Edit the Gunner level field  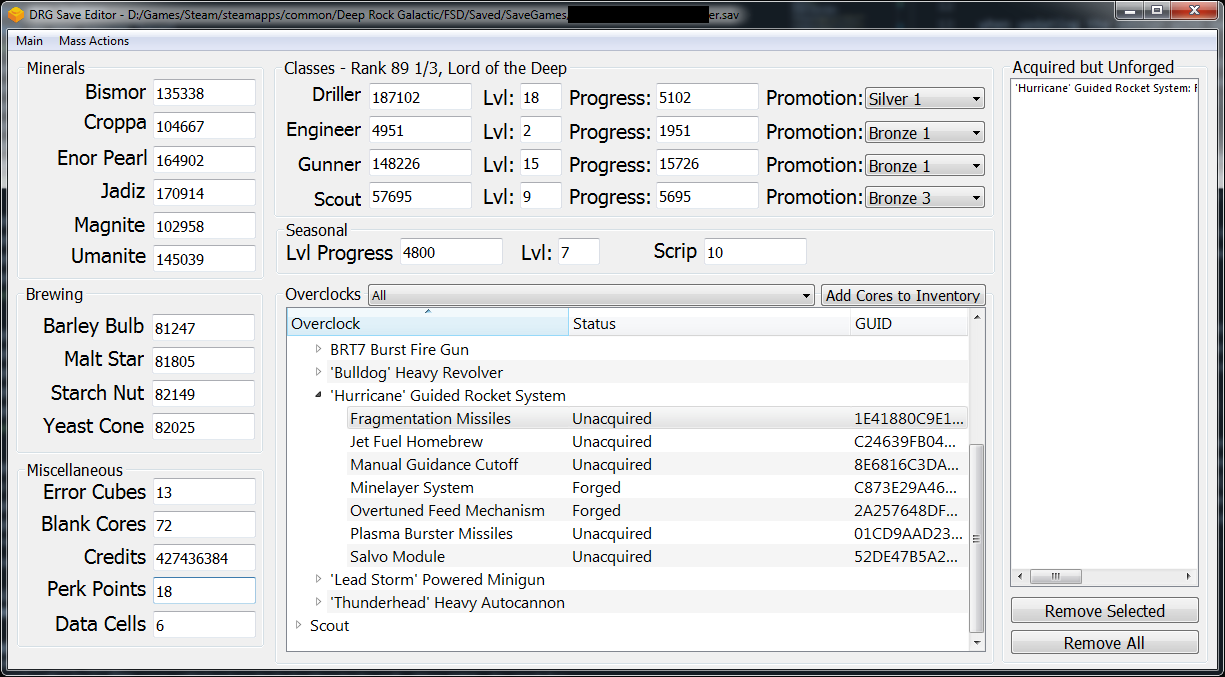tap(541, 163)
